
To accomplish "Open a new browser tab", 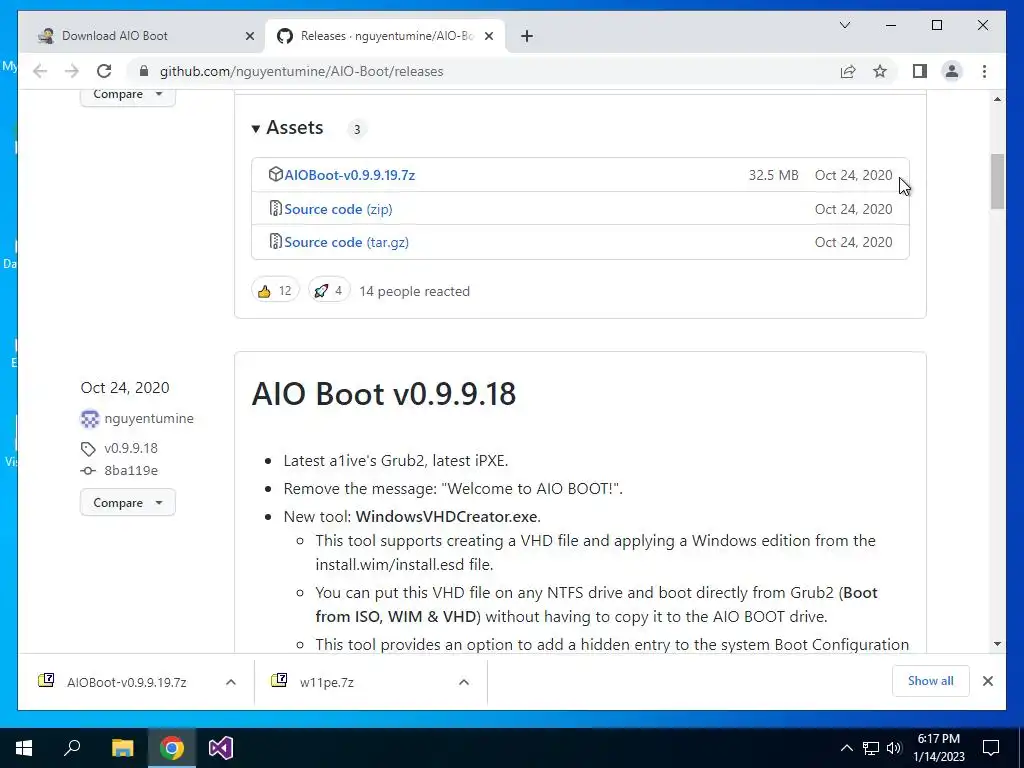I will click(527, 36).
